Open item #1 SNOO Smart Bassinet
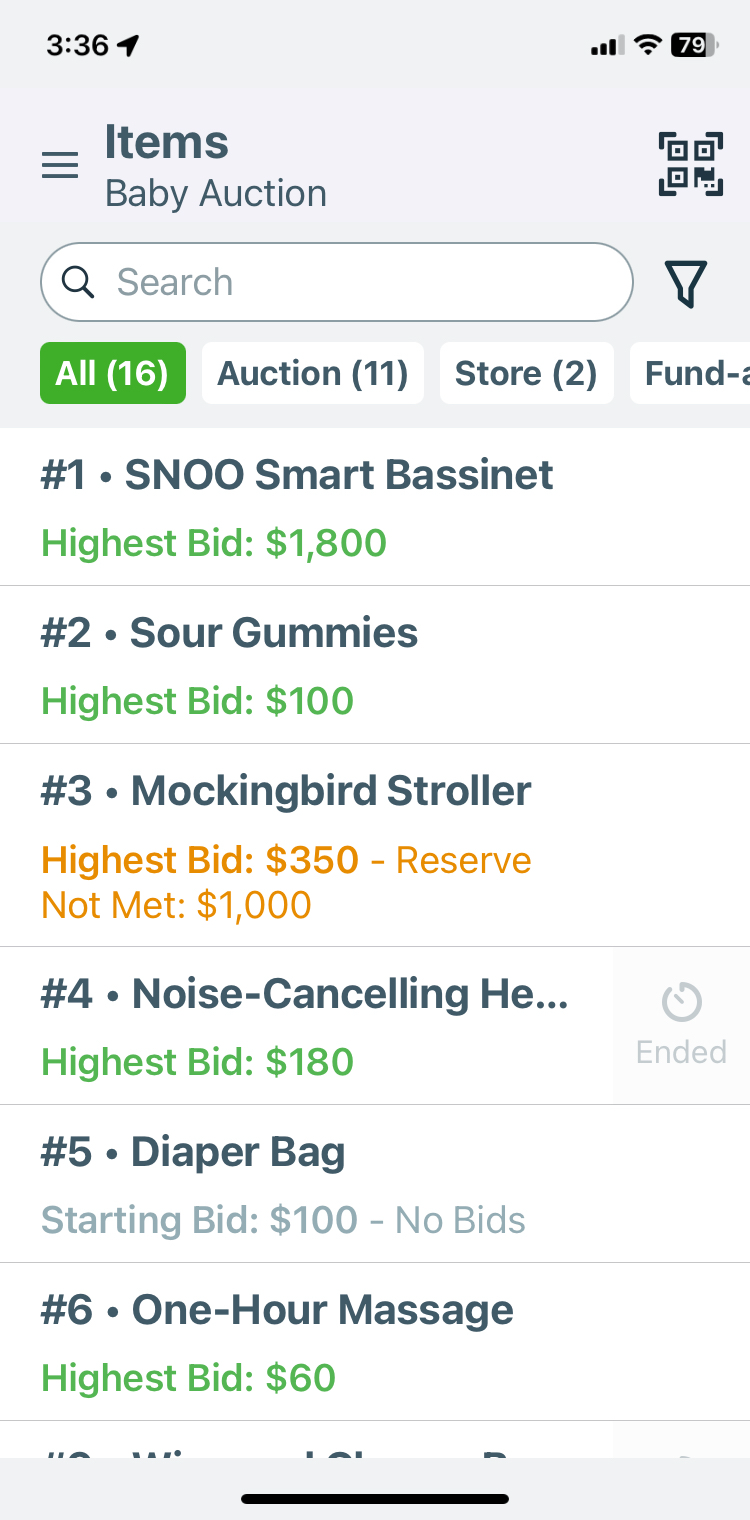The width and height of the screenshot is (750, 1520). pos(375,507)
